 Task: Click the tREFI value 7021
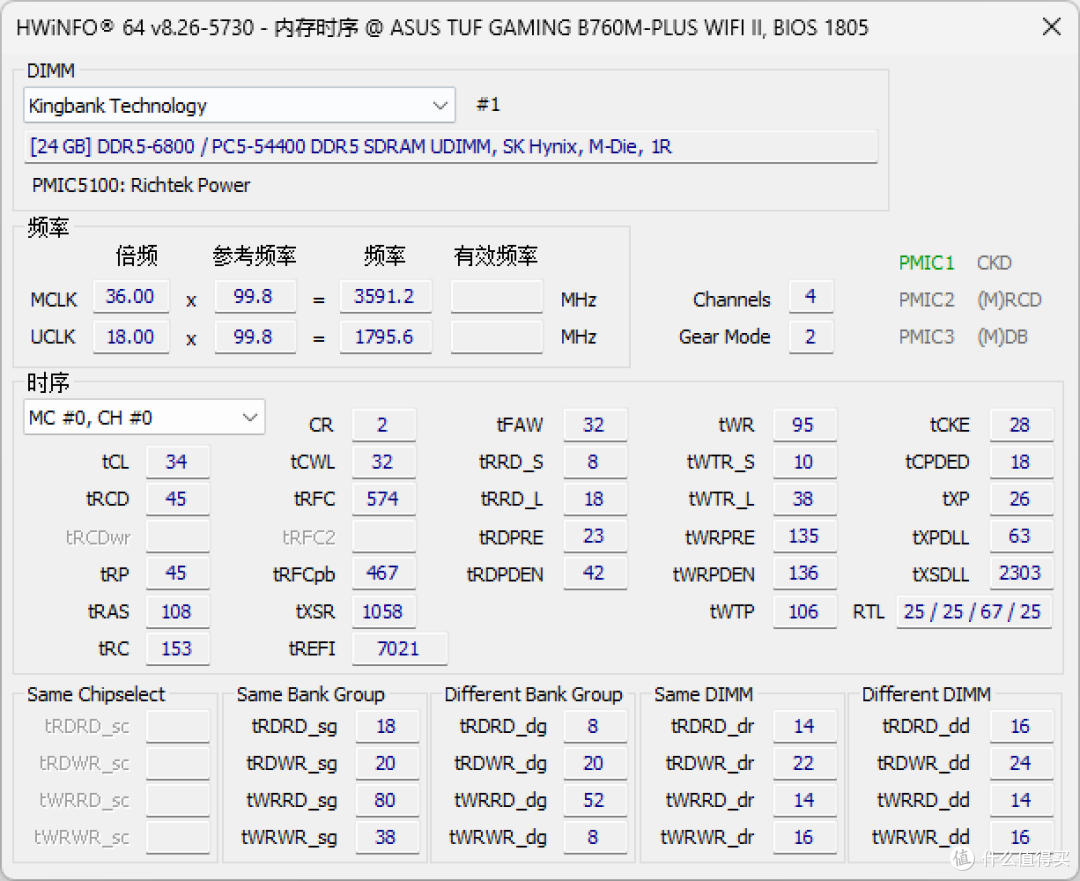(399, 649)
